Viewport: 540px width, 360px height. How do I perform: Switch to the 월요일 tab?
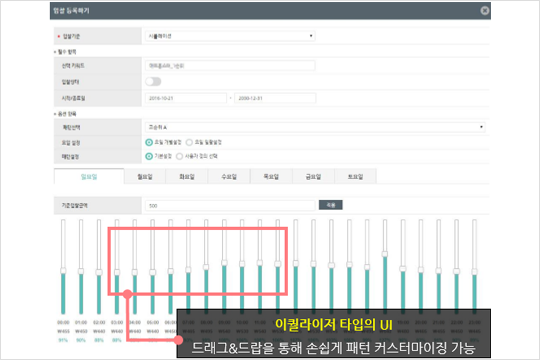pyautogui.click(x=145, y=177)
